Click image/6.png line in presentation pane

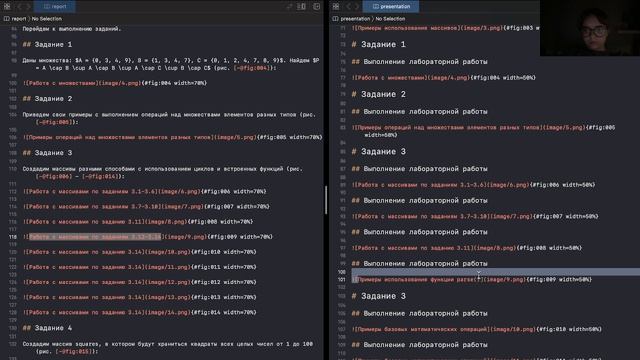pyautogui.click(x=473, y=185)
